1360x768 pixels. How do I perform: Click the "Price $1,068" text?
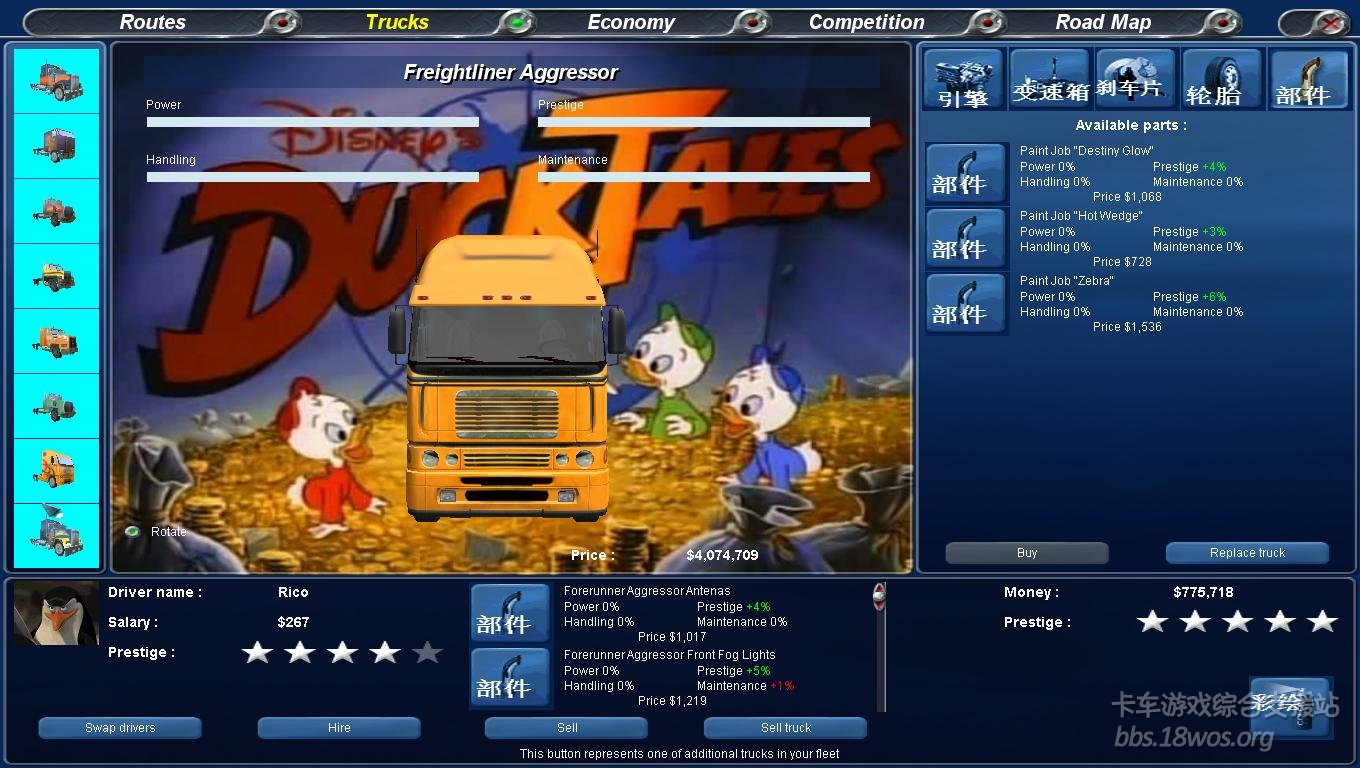(1127, 197)
